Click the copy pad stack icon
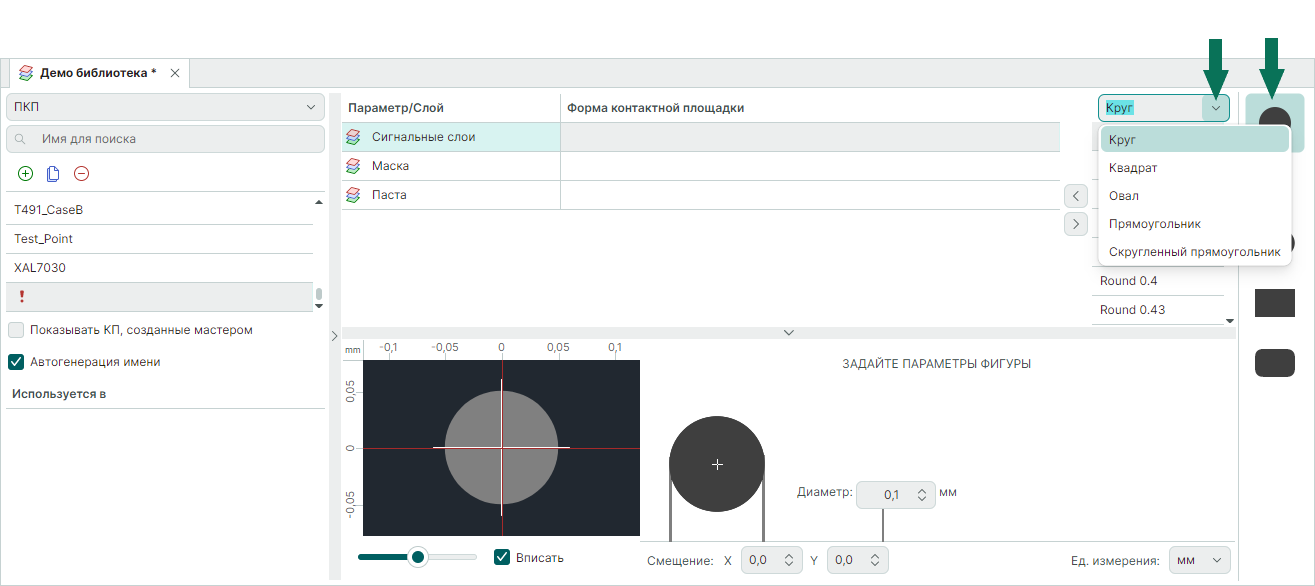 [53, 174]
